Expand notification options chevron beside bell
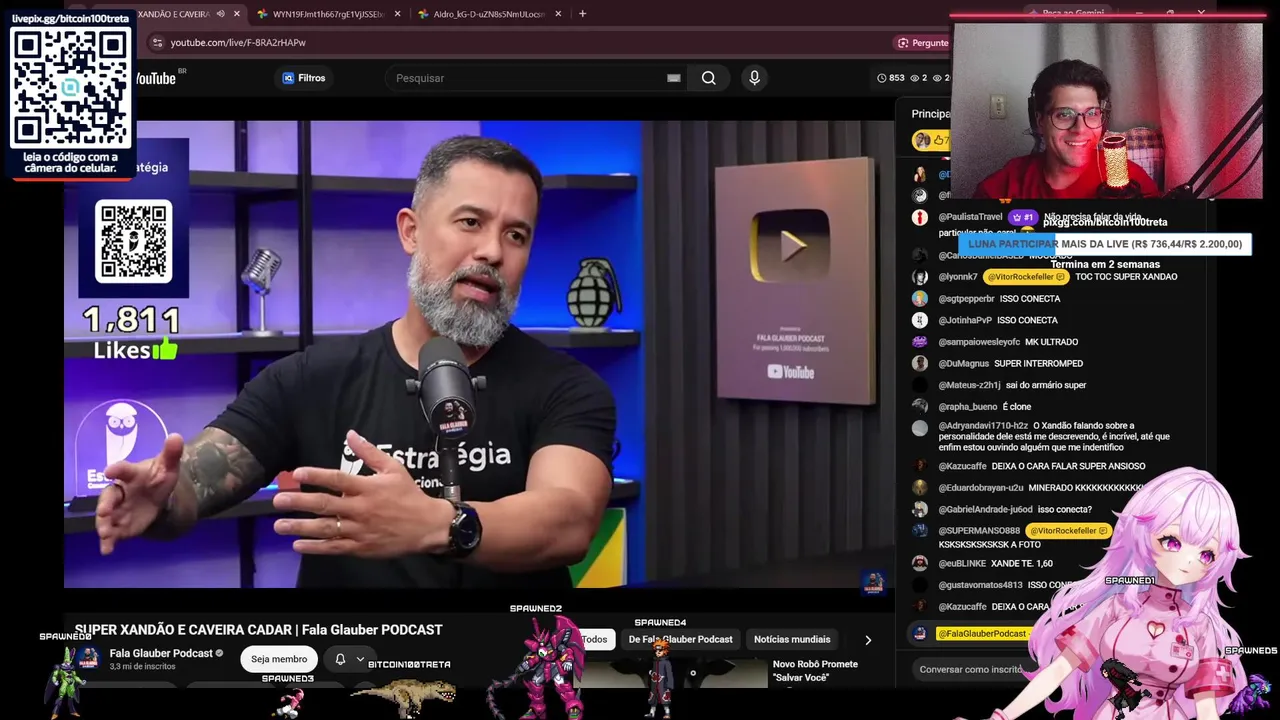 coord(360,659)
